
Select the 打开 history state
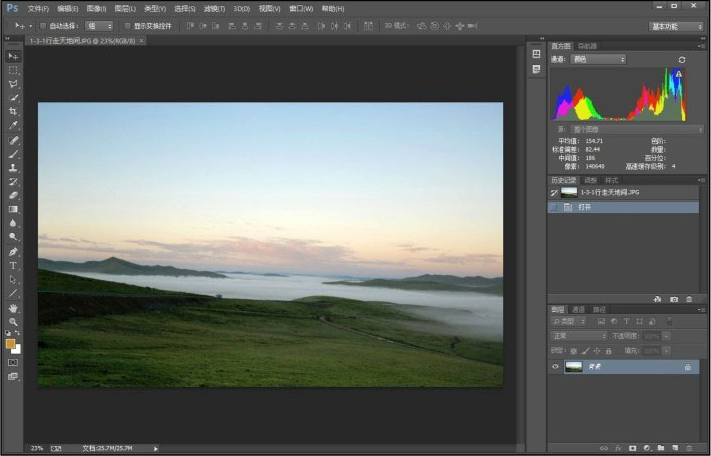(x=585, y=207)
